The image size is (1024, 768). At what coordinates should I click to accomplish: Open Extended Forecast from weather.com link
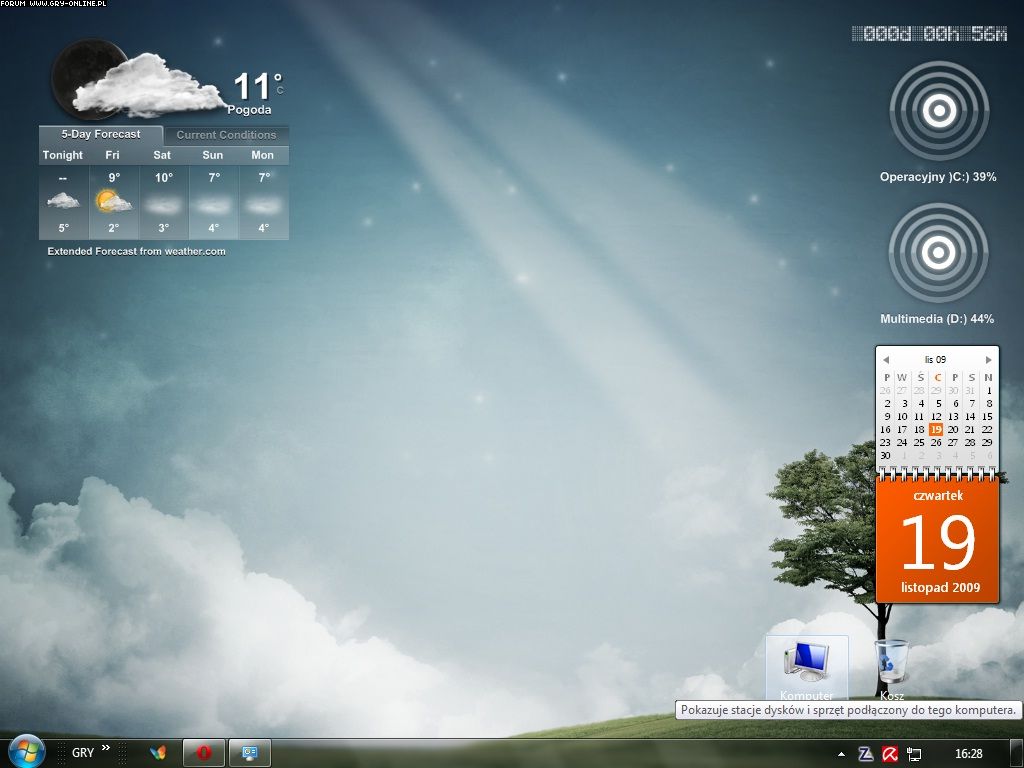pyautogui.click(x=136, y=252)
